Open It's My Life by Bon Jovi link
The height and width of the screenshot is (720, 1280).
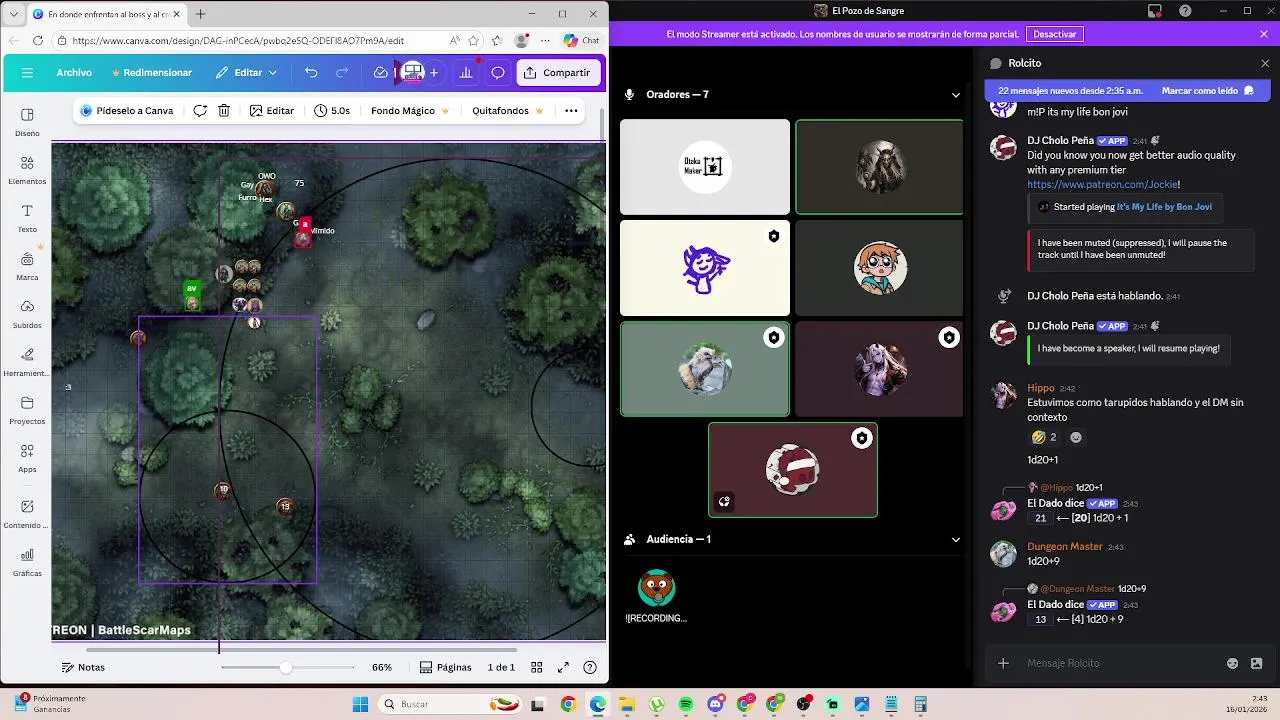(x=1164, y=207)
